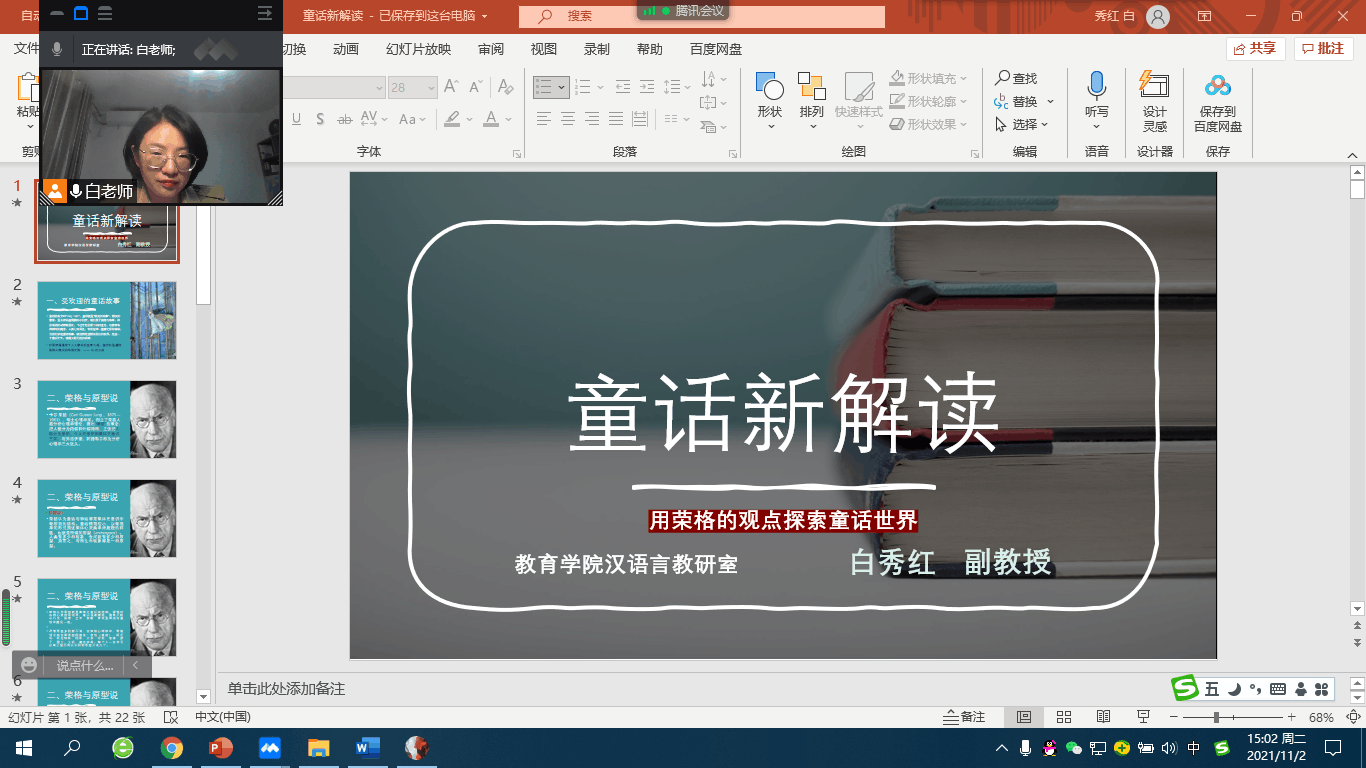Click the 听写 dictate microphone icon
Screen dimensions: 1366x768
[x=1096, y=87]
